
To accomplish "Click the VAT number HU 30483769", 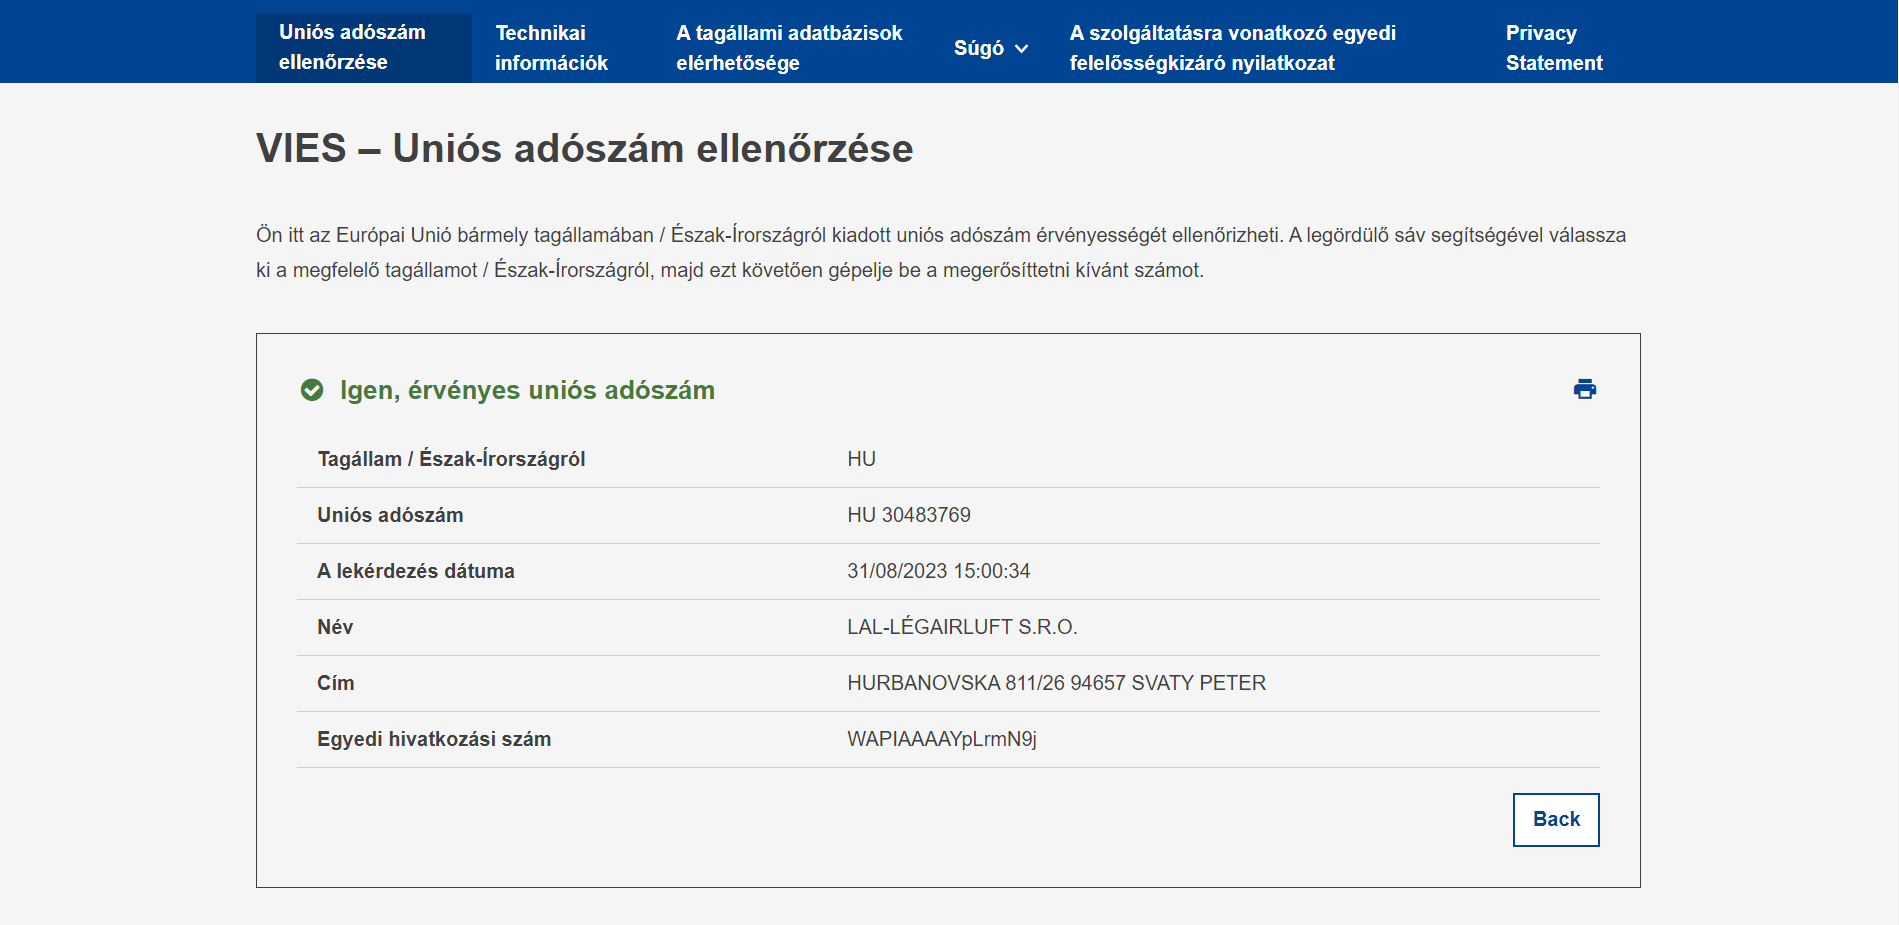I will tap(908, 515).
